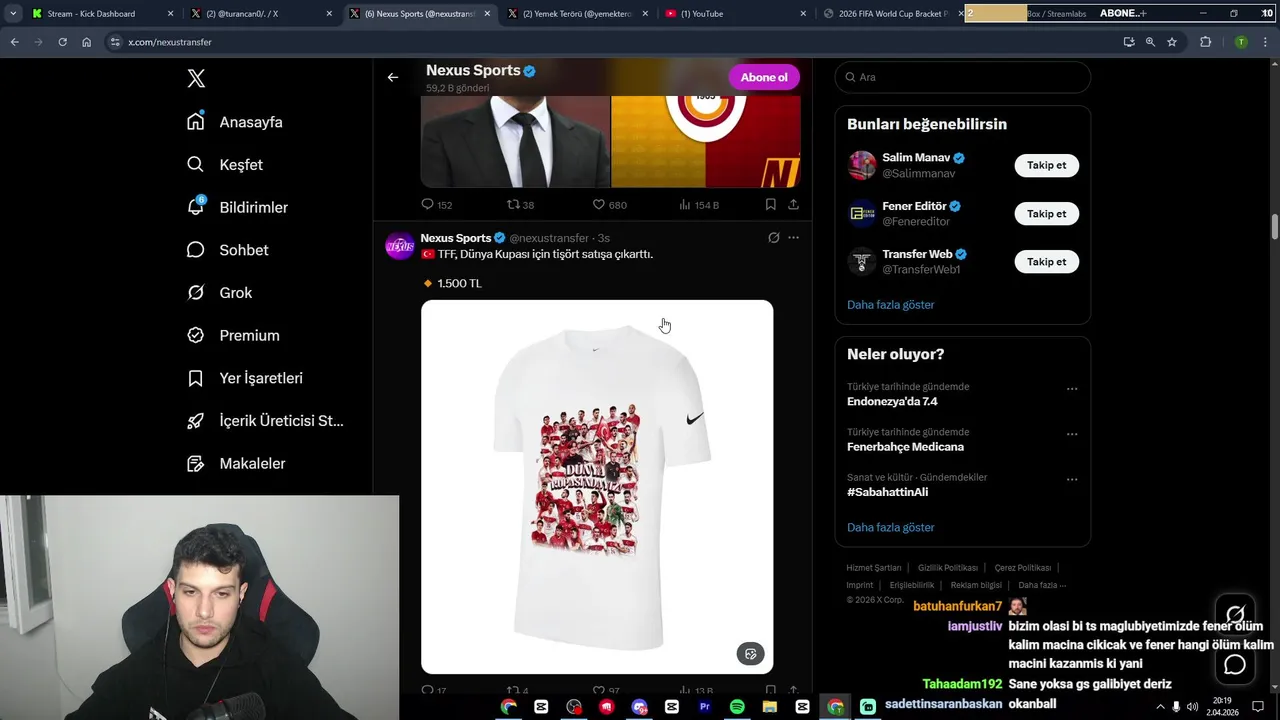The image size is (1280, 720).
Task: Open floating chat messages button
Action: pos(1235,665)
